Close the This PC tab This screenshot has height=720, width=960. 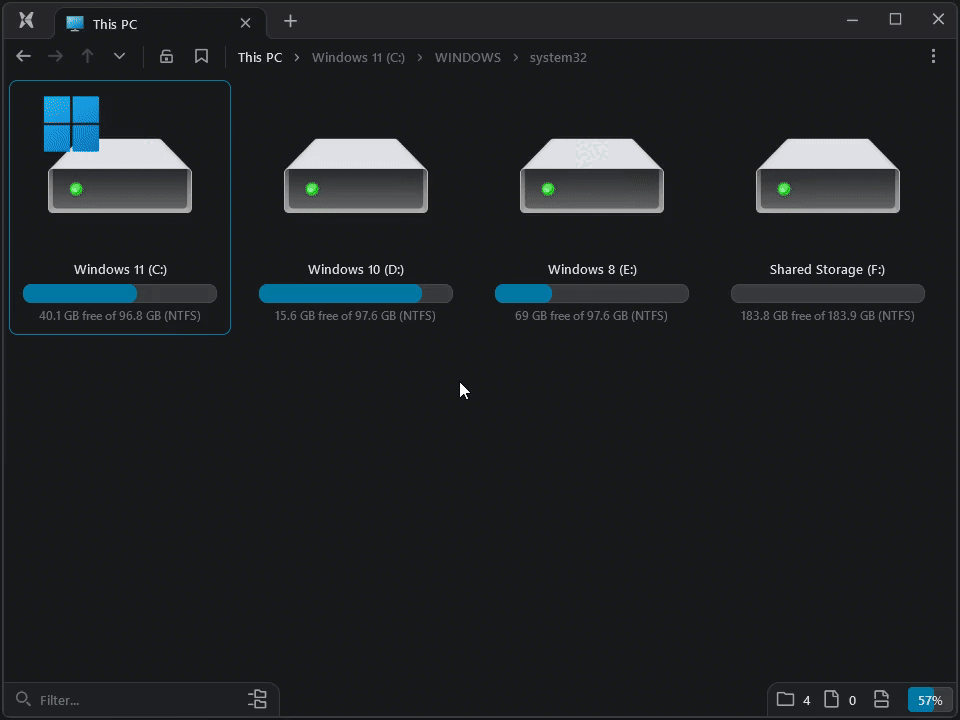tap(246, 23)
